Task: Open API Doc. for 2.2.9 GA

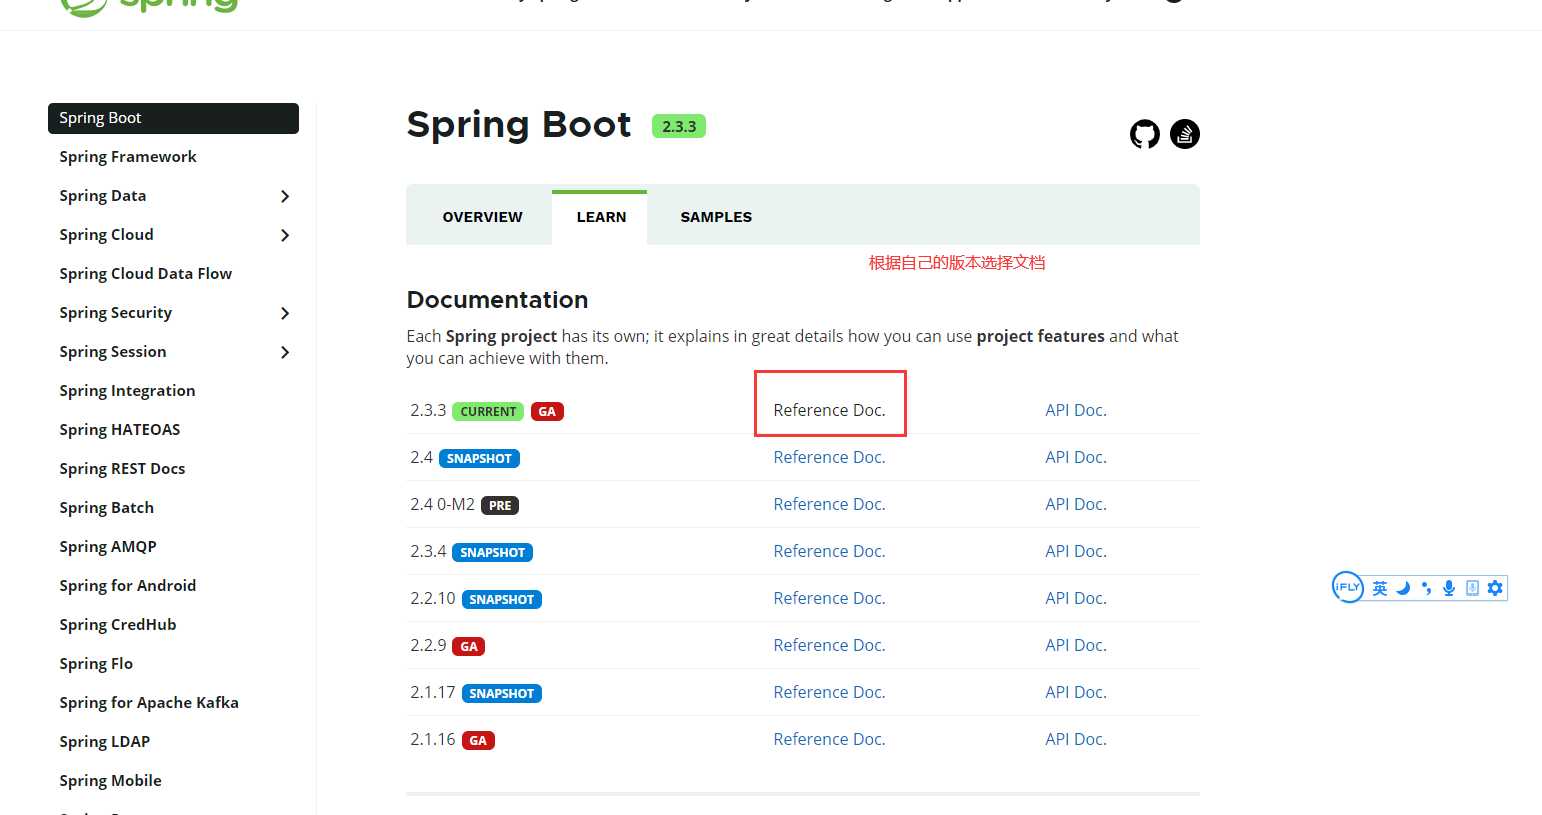Action: (x=1076, y=645)
